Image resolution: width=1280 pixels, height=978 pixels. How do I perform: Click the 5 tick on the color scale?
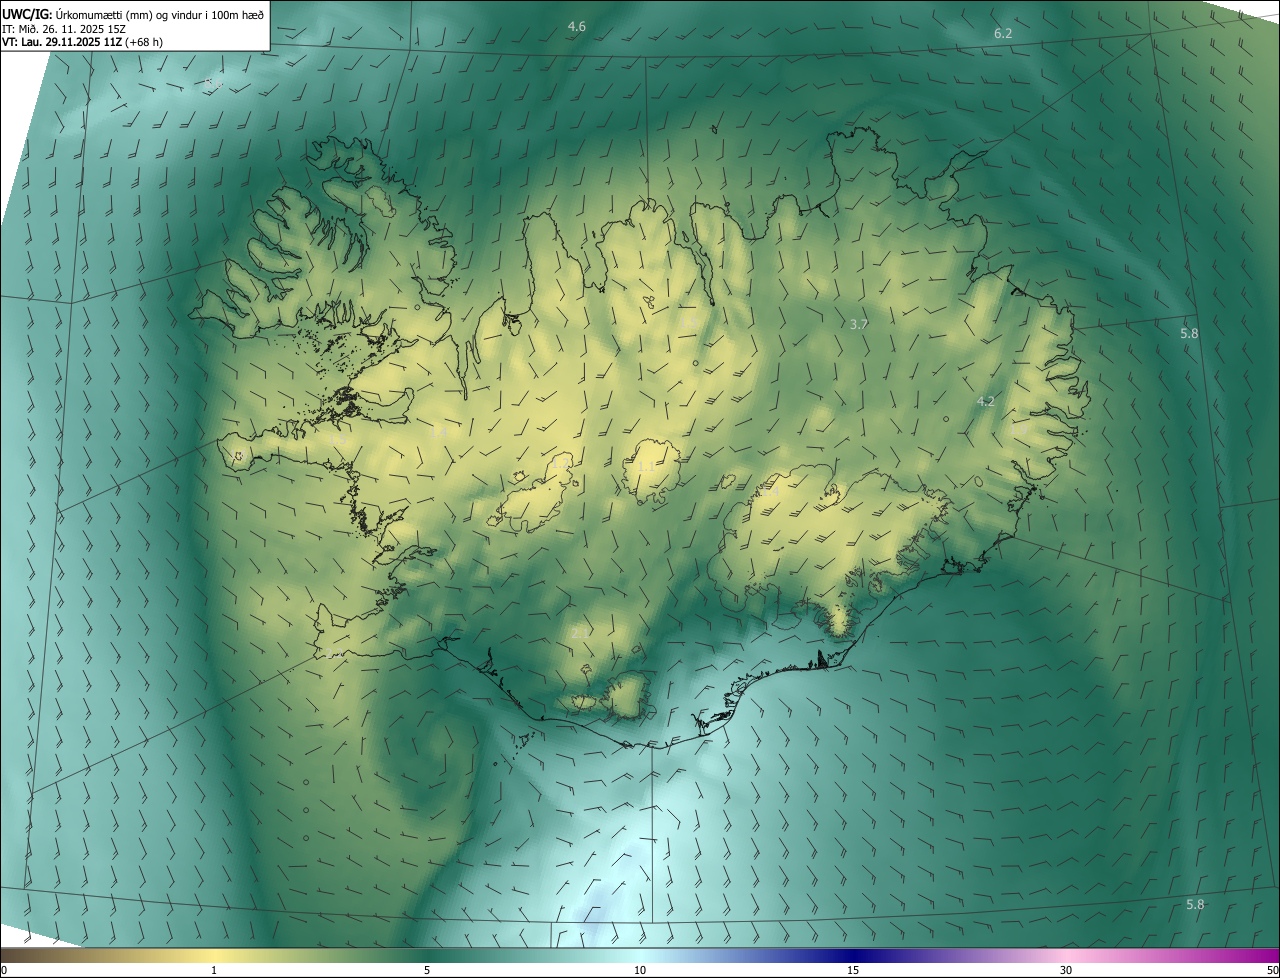pyautogui.click(x=427, y=970)
